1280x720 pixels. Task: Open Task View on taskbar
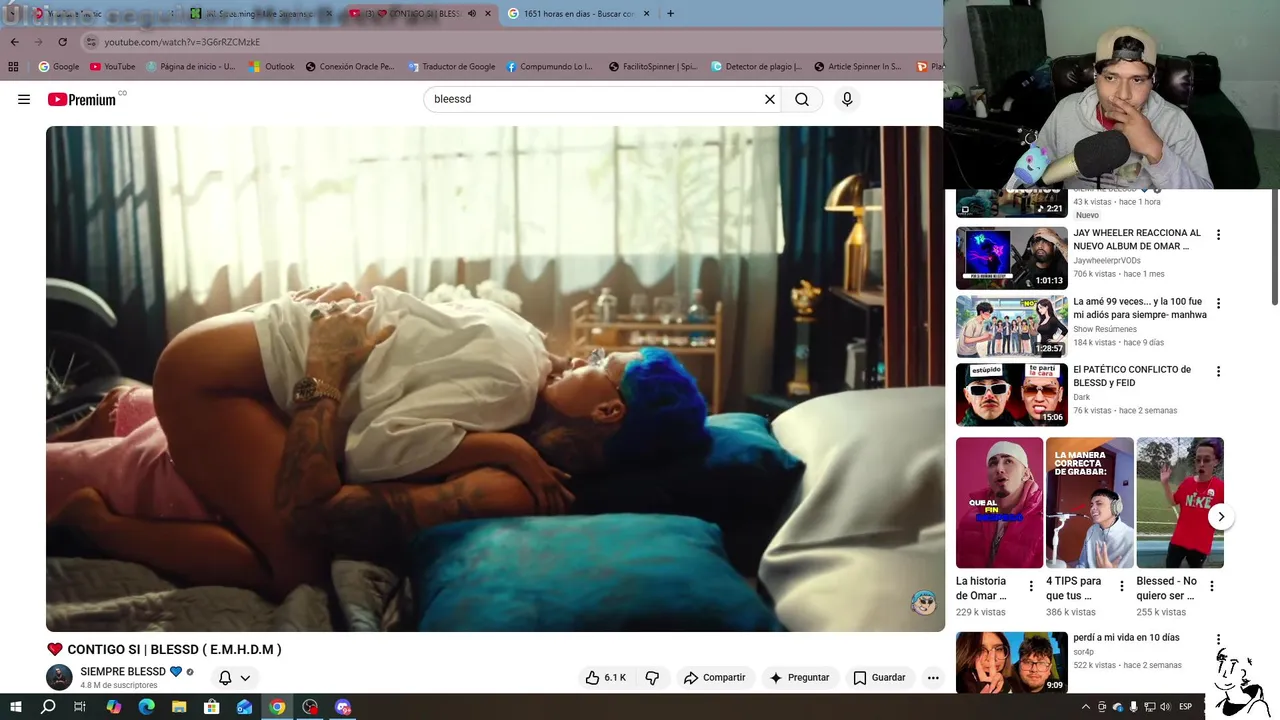[80, 707]
